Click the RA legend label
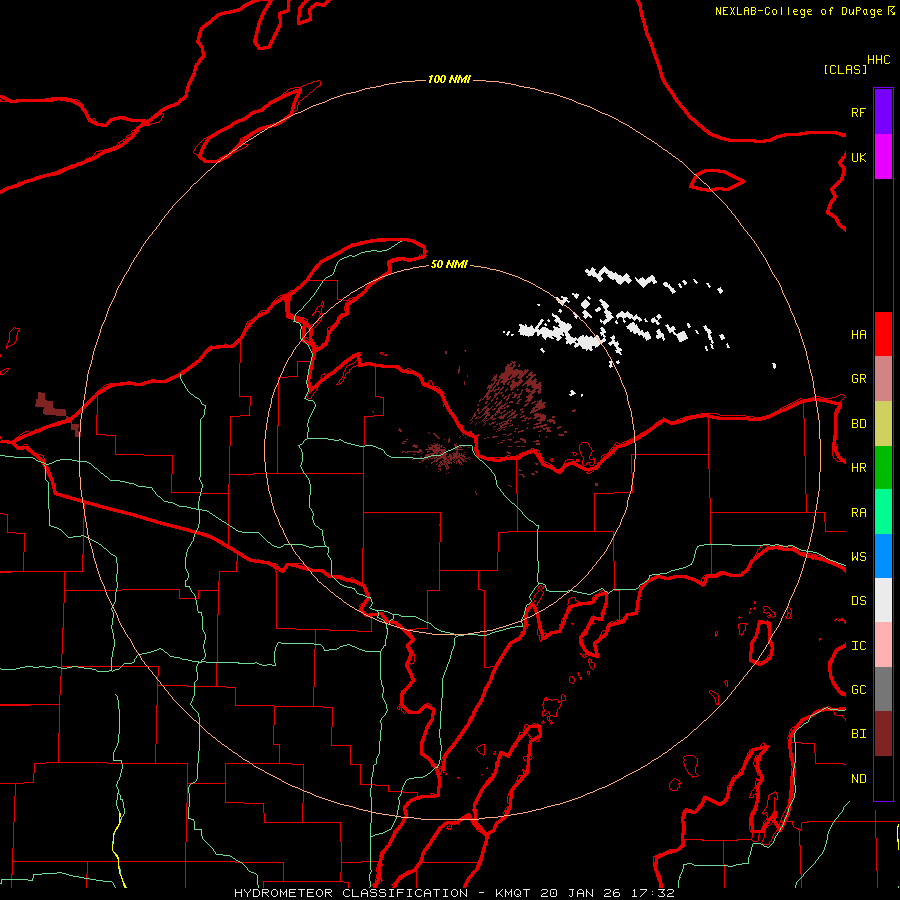 tap(858, 513)
